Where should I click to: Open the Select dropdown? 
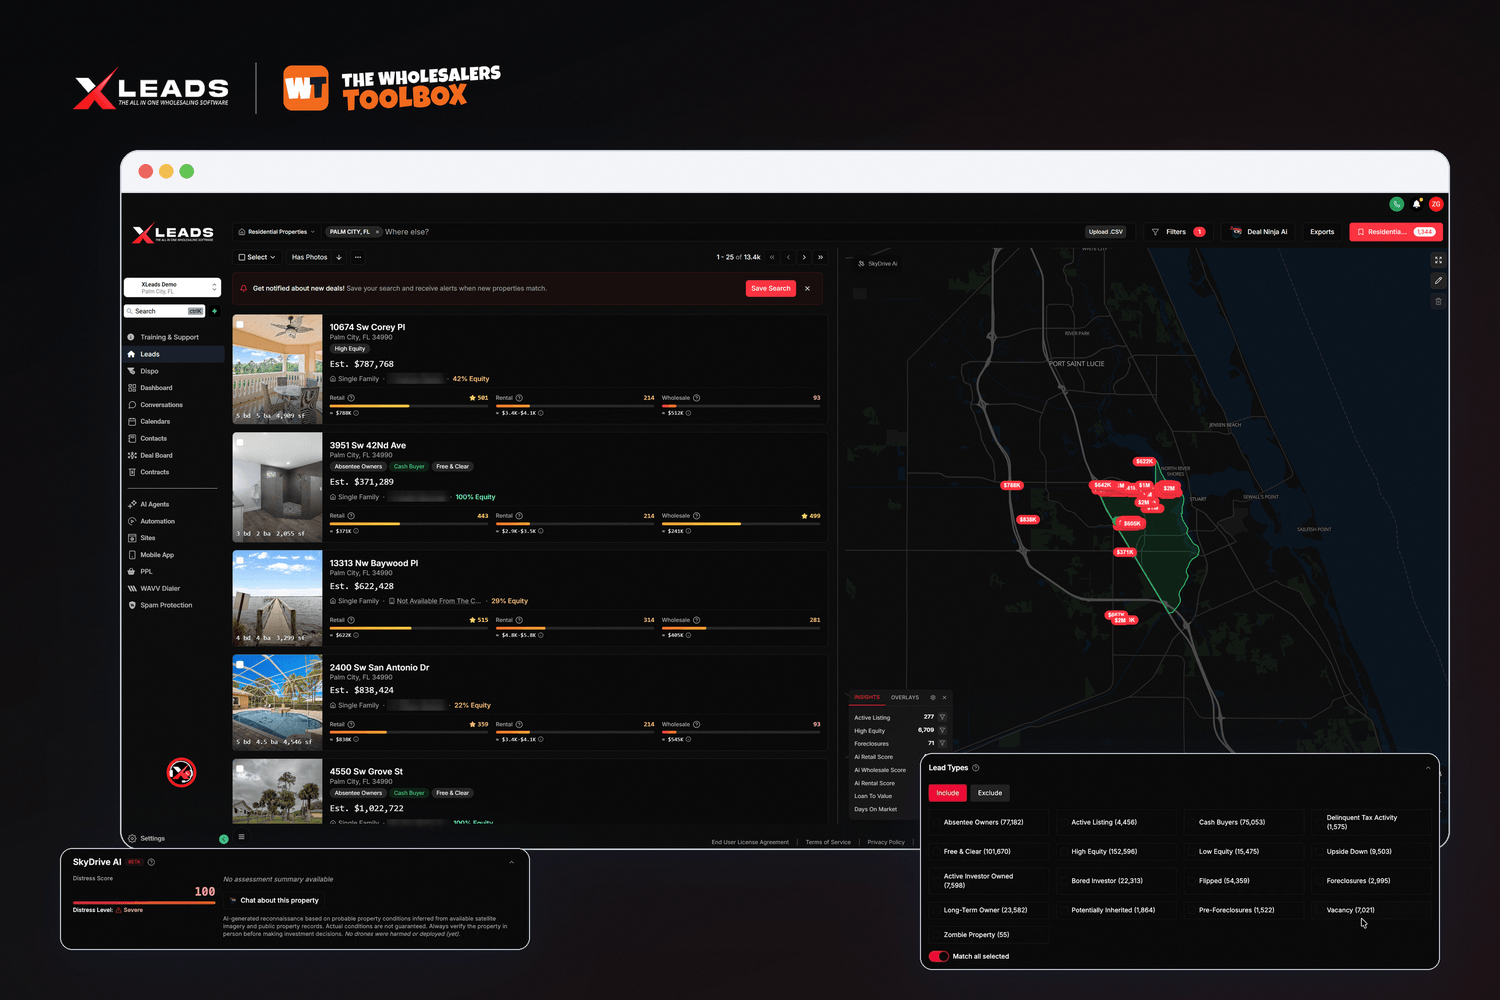(257, 258)
